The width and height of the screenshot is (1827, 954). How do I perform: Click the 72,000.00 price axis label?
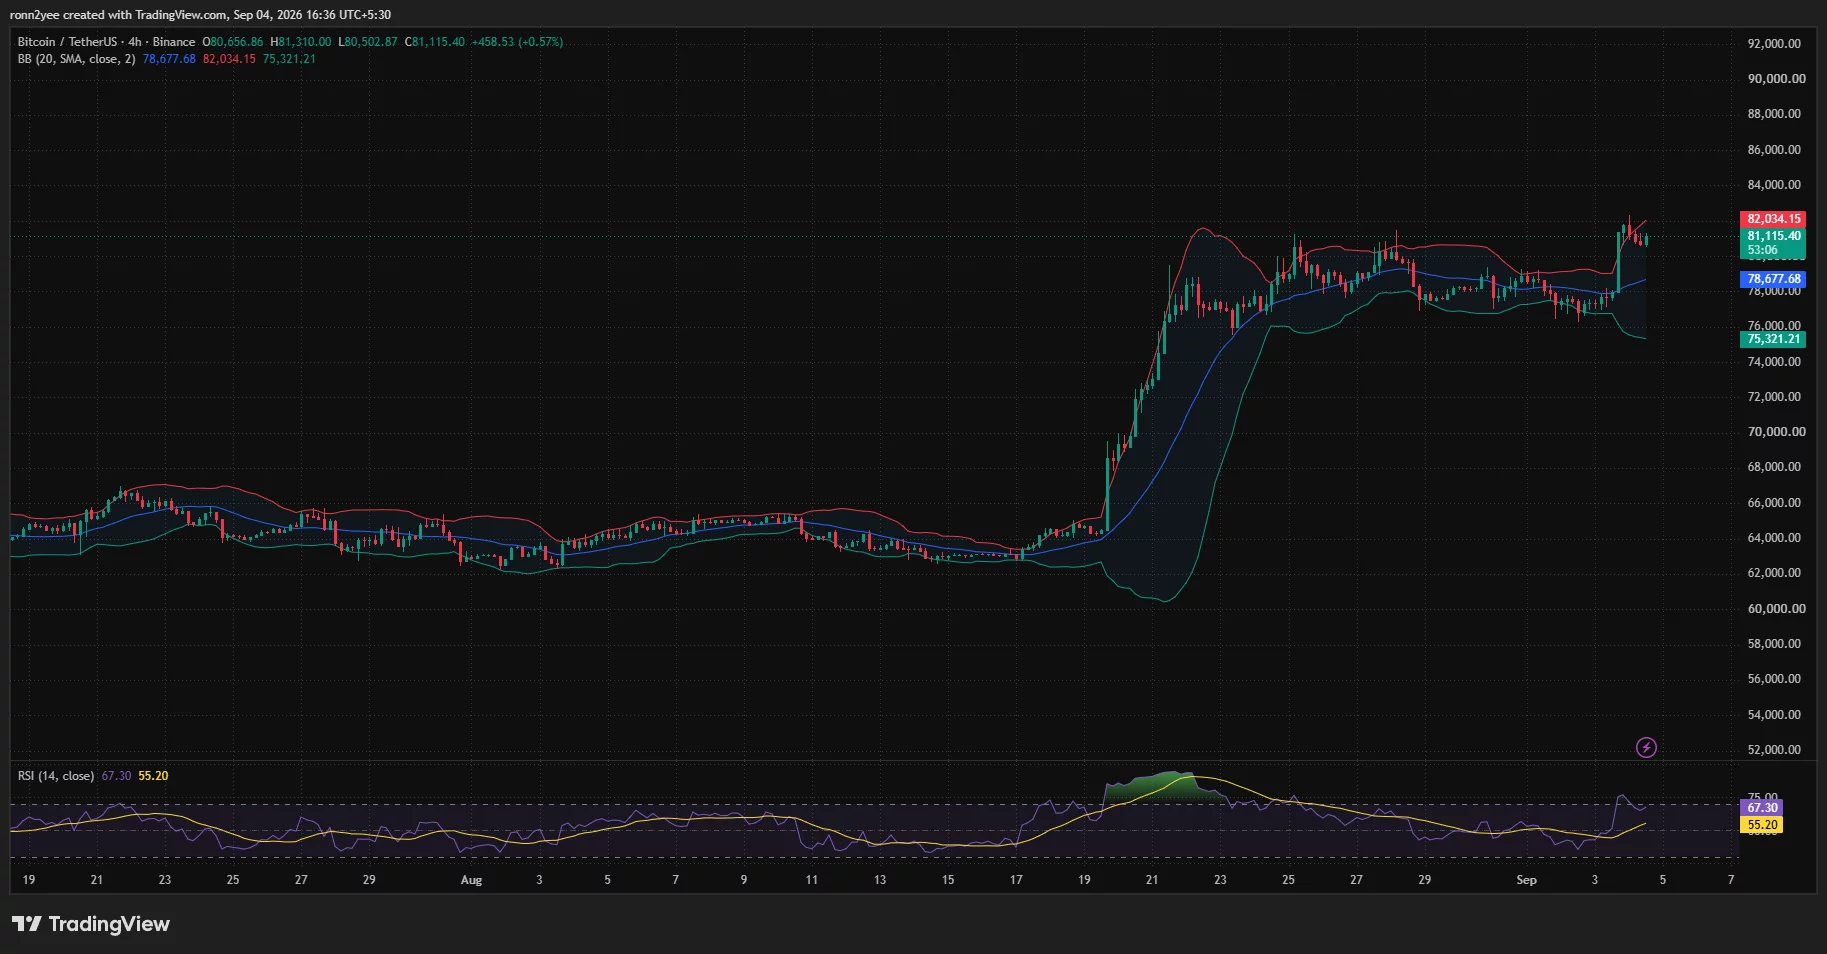[1774, 397]
